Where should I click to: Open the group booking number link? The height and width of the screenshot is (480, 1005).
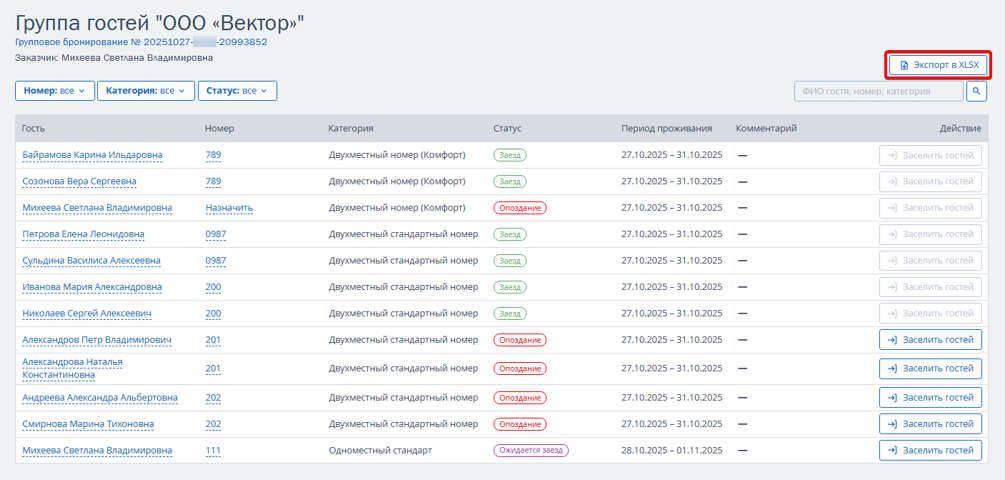(x=141, y=42)
